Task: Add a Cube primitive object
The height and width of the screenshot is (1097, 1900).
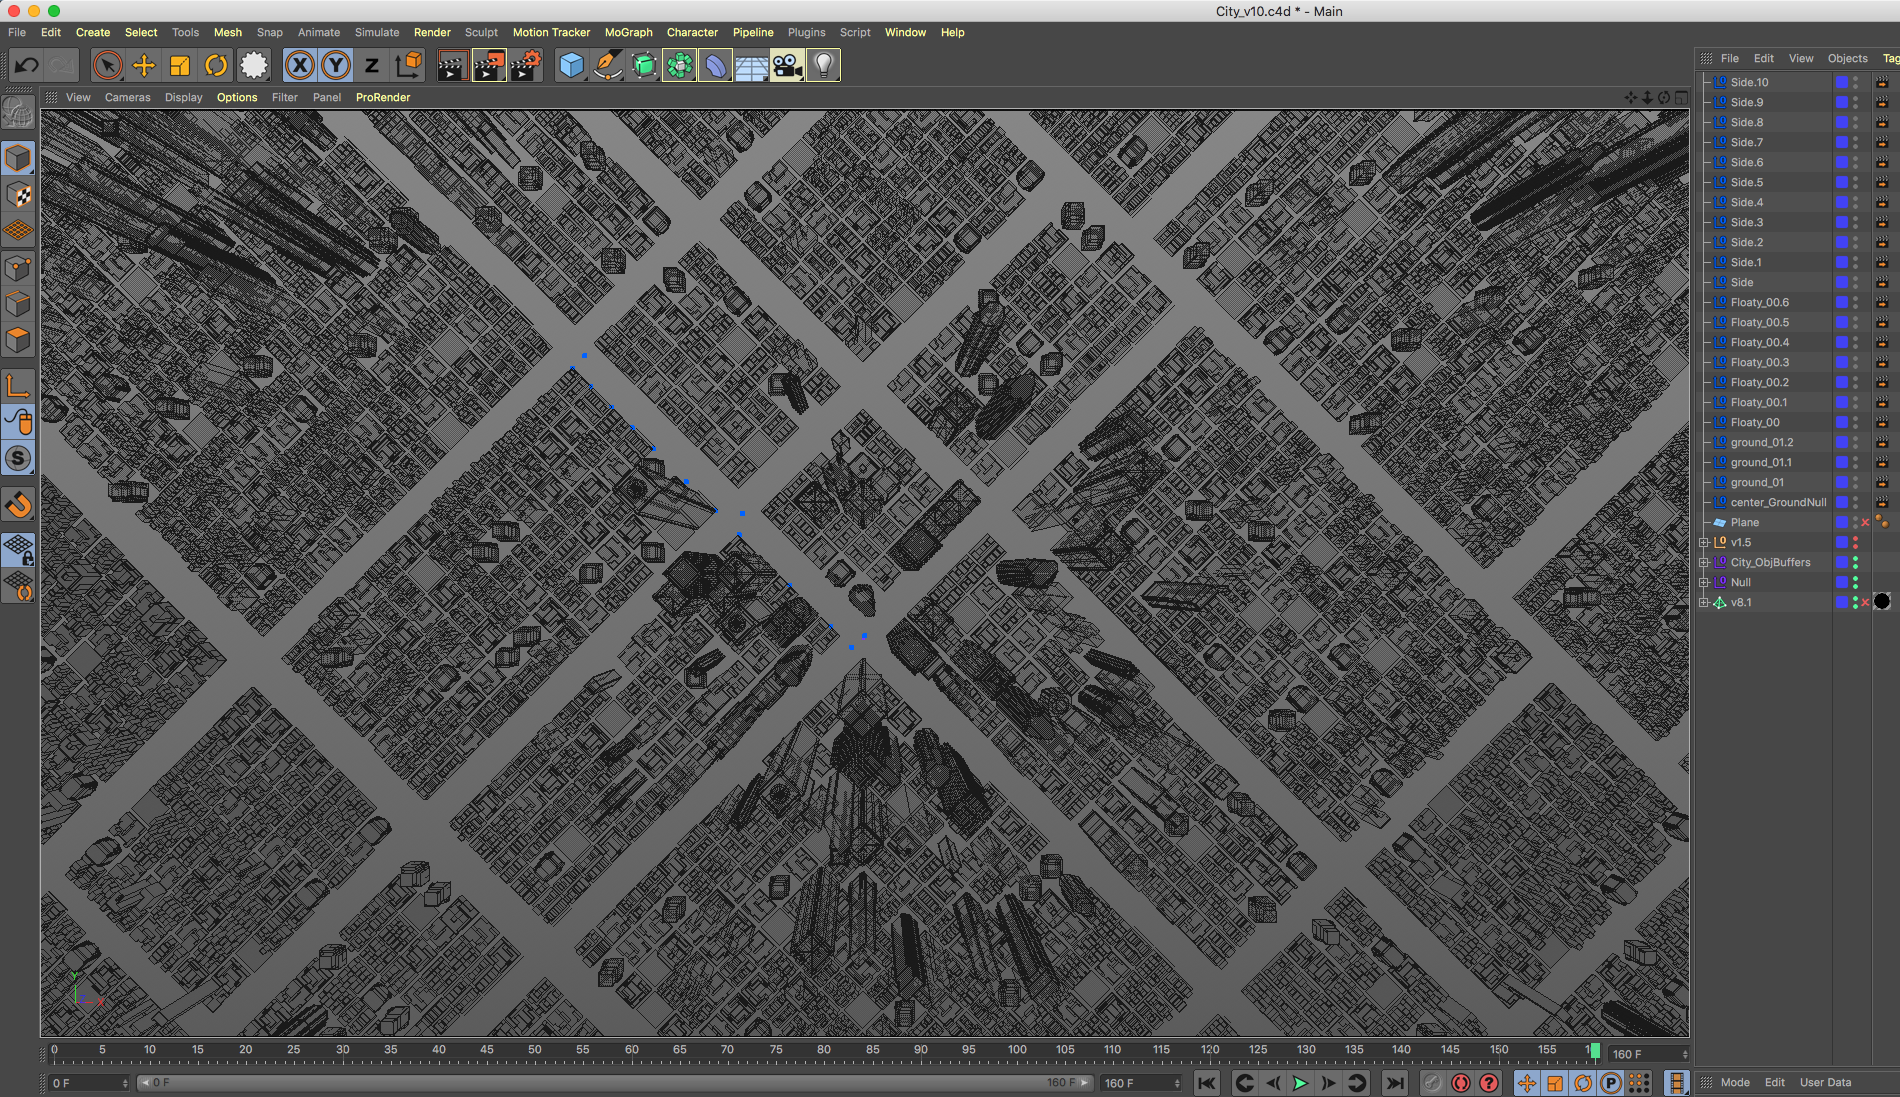Action: (571, 66)
